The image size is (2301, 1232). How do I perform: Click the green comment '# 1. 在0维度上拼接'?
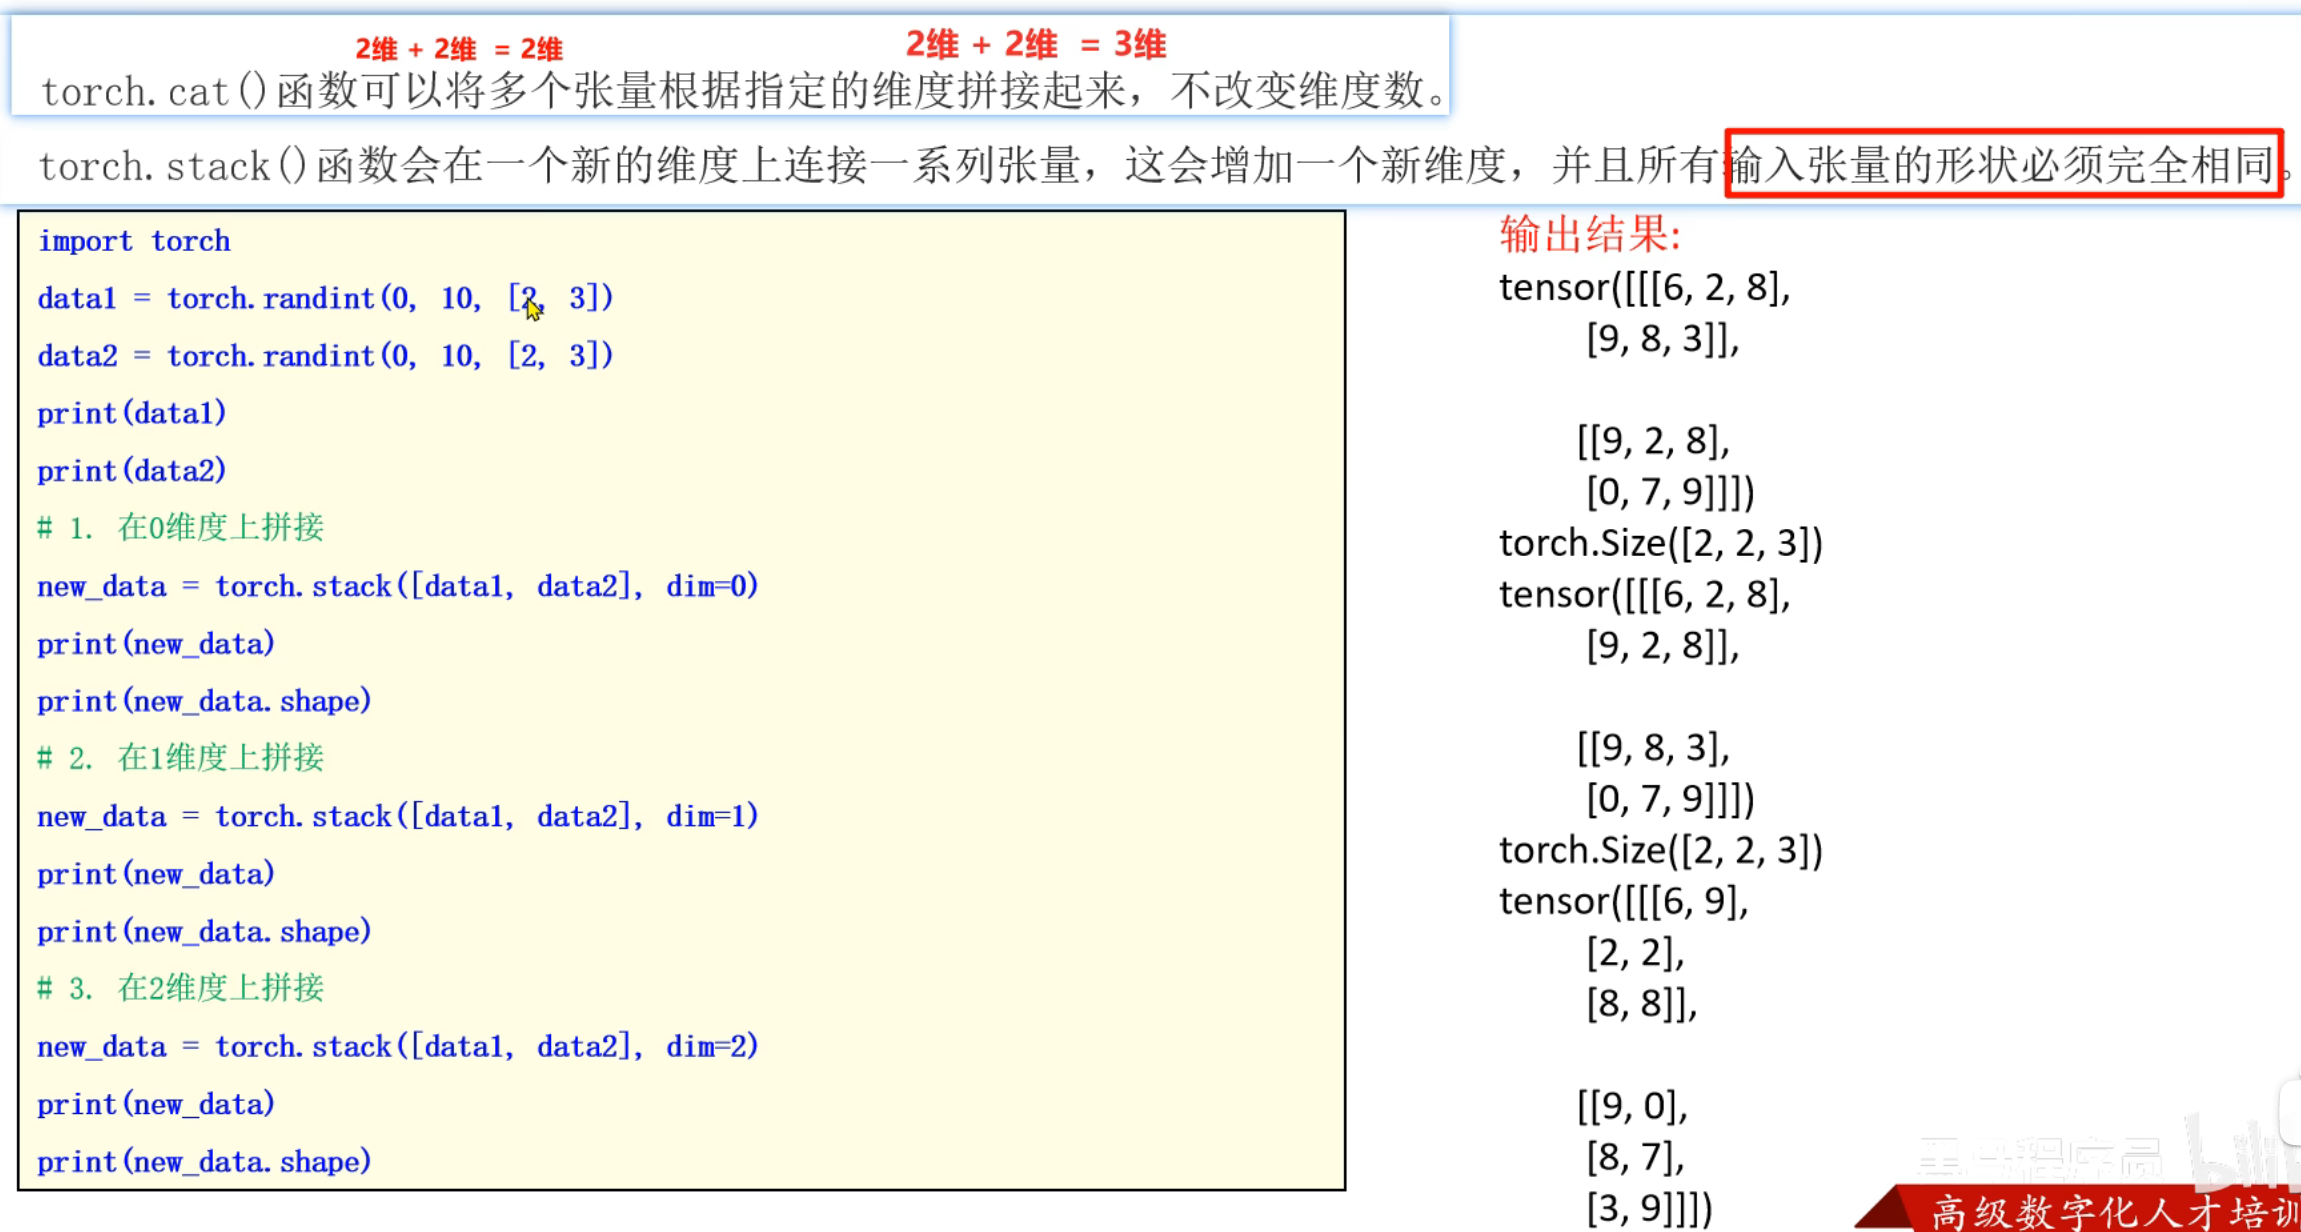coord(180,527)
